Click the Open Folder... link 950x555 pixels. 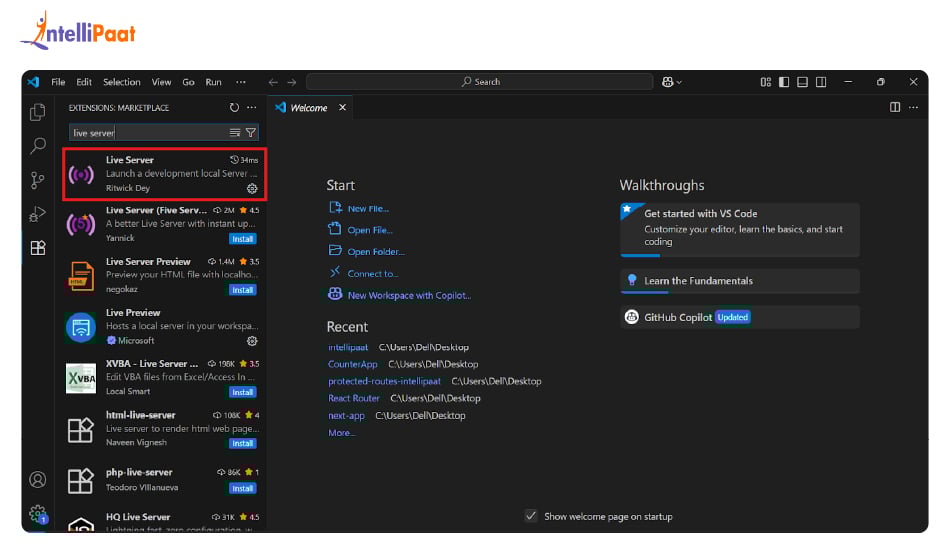tap(376, 252)
